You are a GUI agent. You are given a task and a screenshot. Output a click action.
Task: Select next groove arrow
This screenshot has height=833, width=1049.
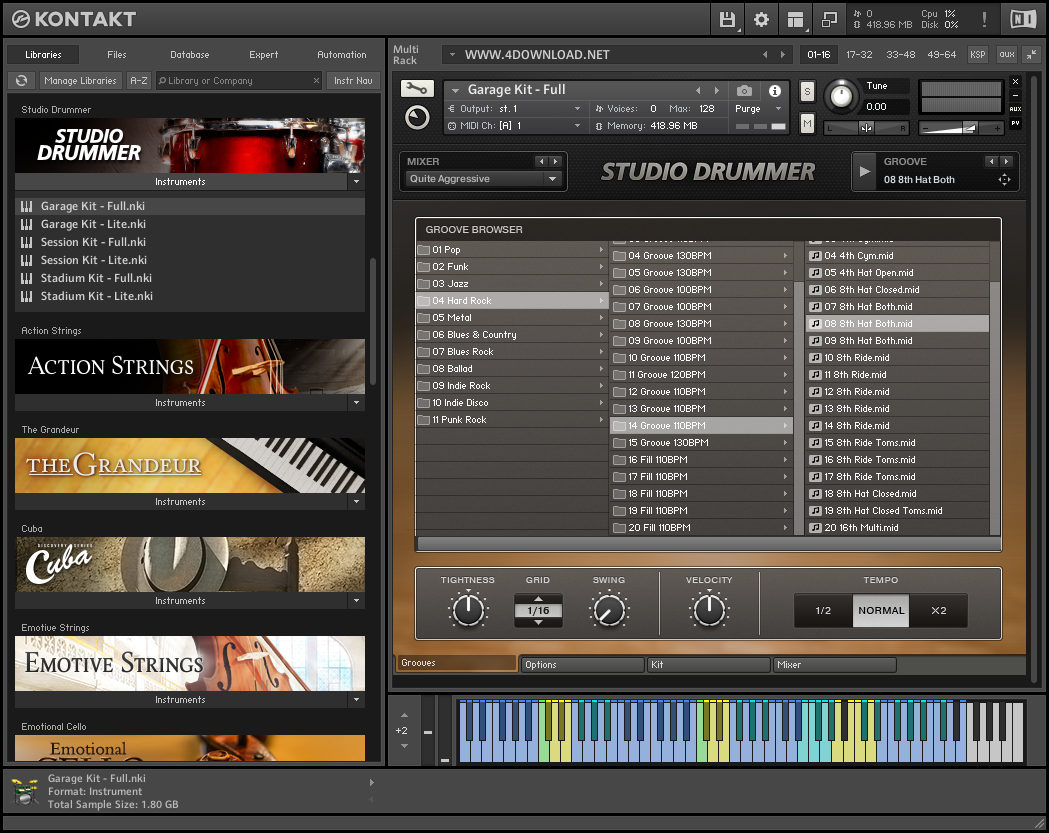pos(1006,161)
